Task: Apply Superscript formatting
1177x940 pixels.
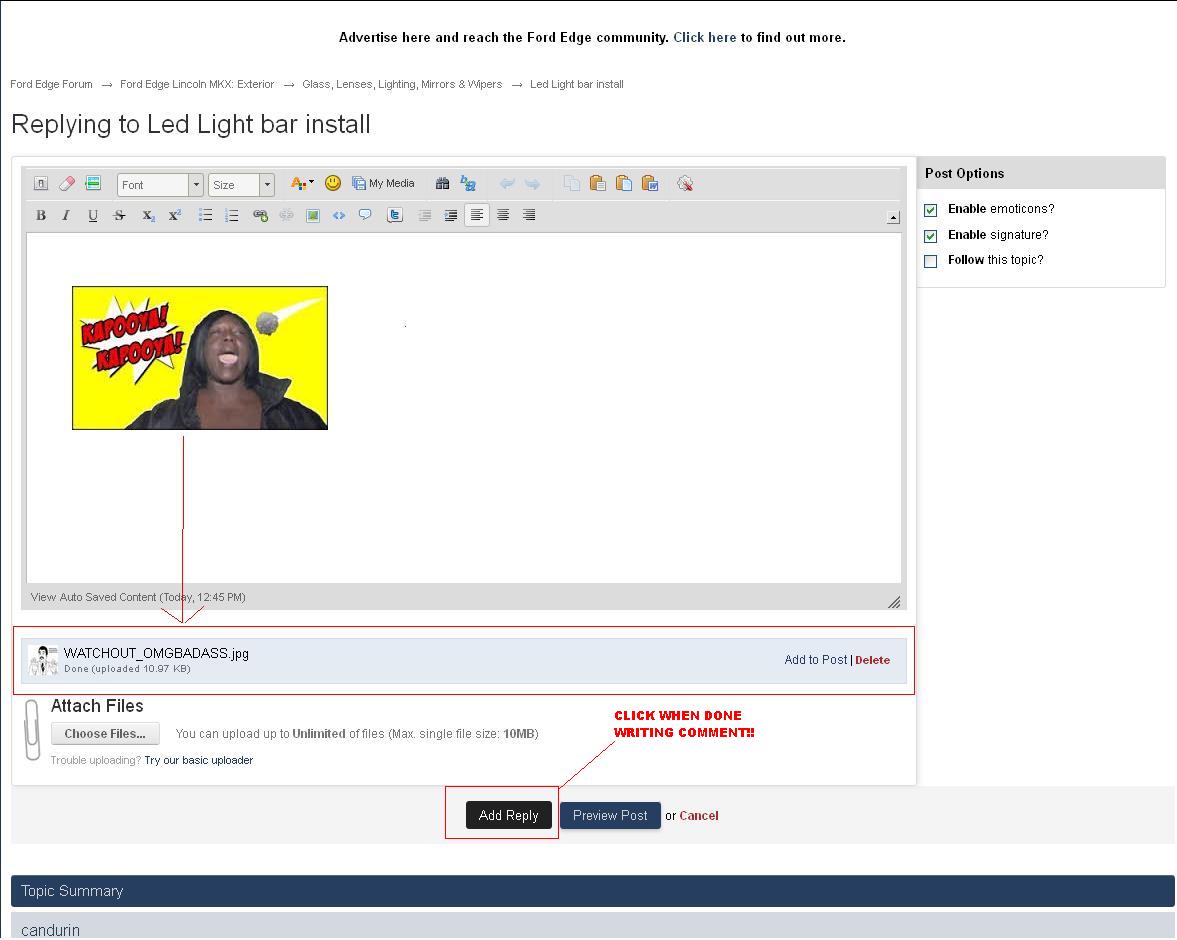Action: [x=174, y=215]
